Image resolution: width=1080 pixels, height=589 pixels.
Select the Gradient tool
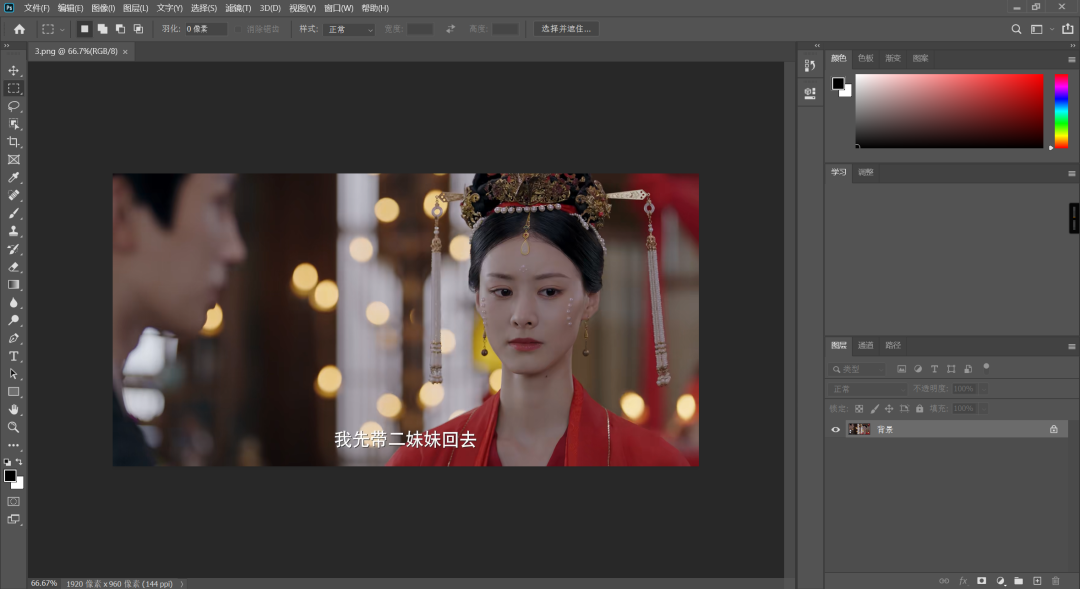click(13, 285)
